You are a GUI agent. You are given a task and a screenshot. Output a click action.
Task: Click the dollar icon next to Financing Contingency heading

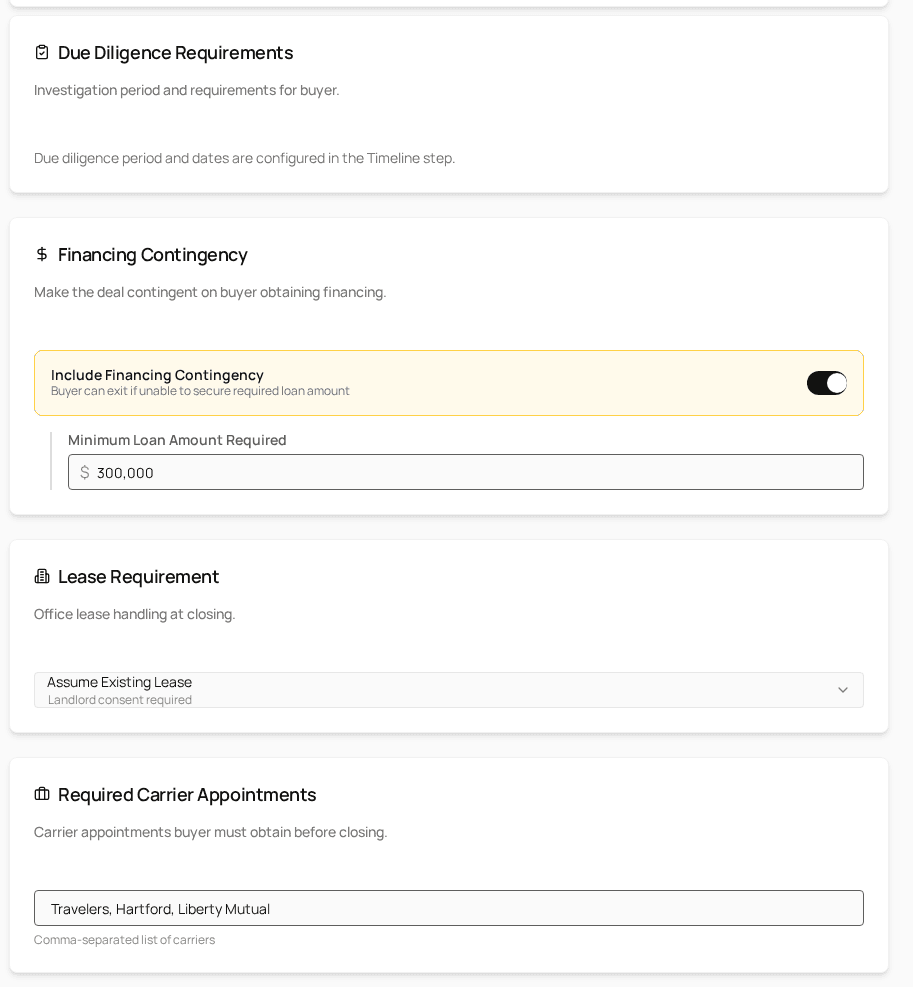coord(42,254)
